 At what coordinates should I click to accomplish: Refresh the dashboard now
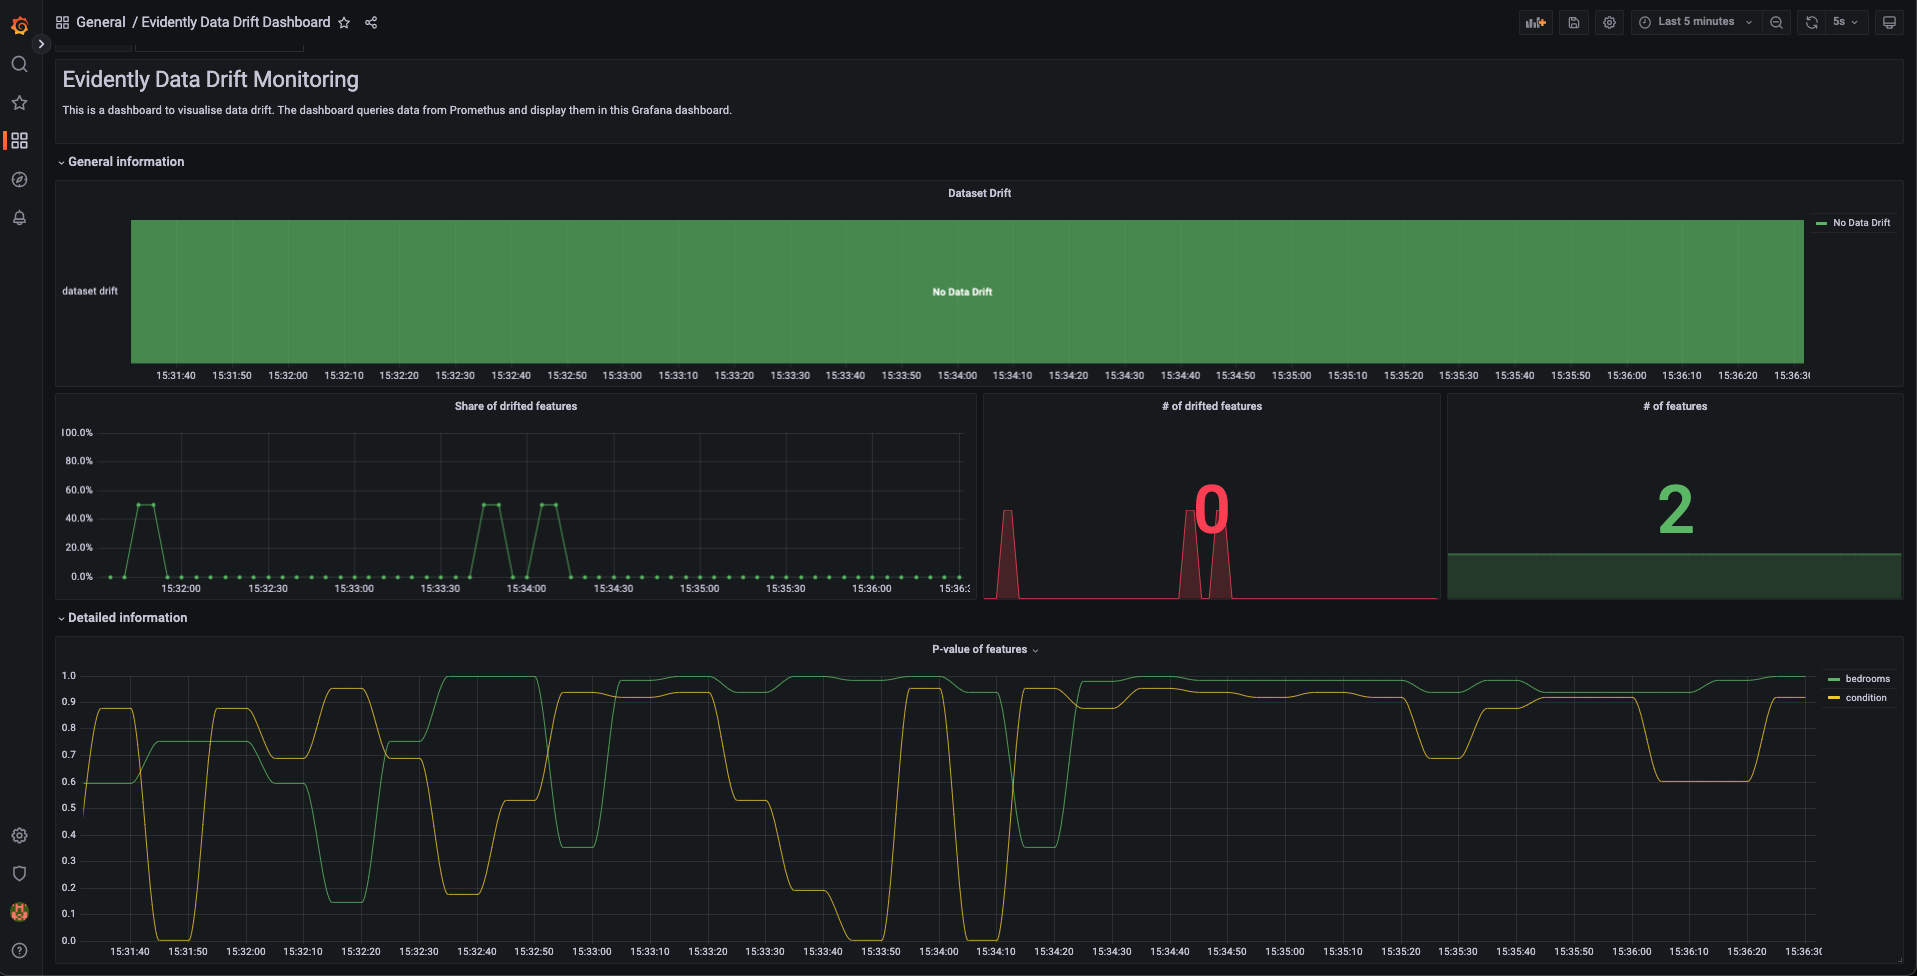(1811, 22)
